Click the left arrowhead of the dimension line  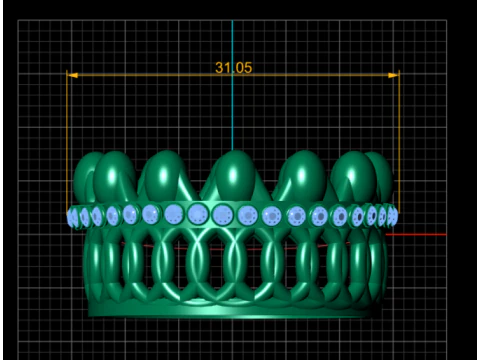(73, 75)
